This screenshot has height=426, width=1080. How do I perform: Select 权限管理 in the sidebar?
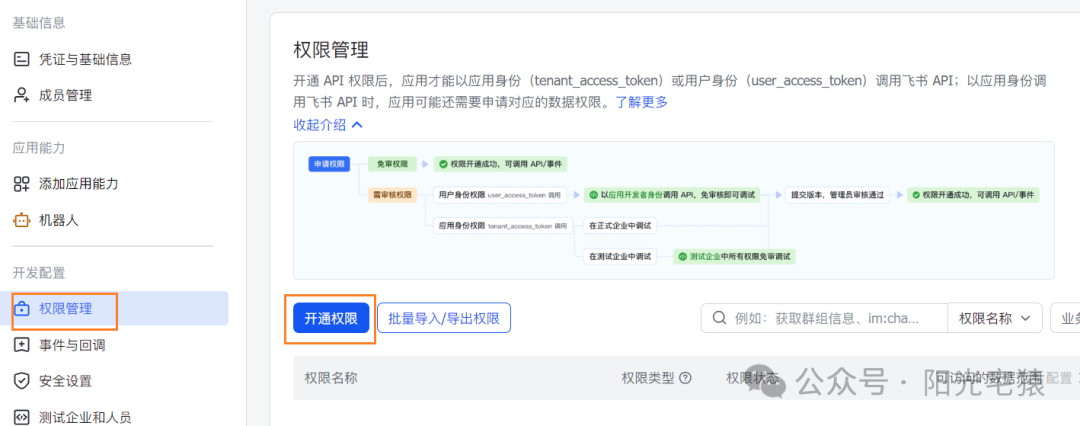pos(114,308)
